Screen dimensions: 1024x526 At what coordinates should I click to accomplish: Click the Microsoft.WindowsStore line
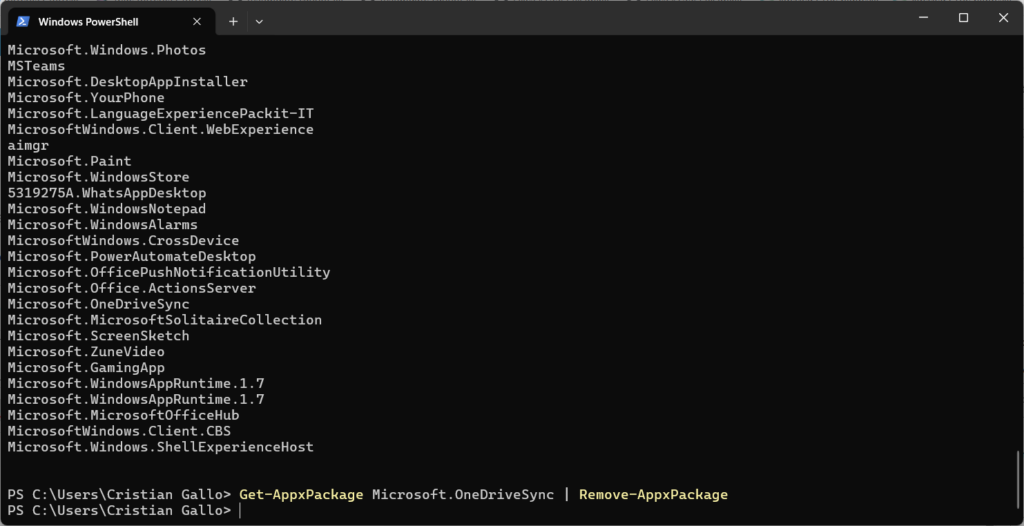[x=98, y=177]
